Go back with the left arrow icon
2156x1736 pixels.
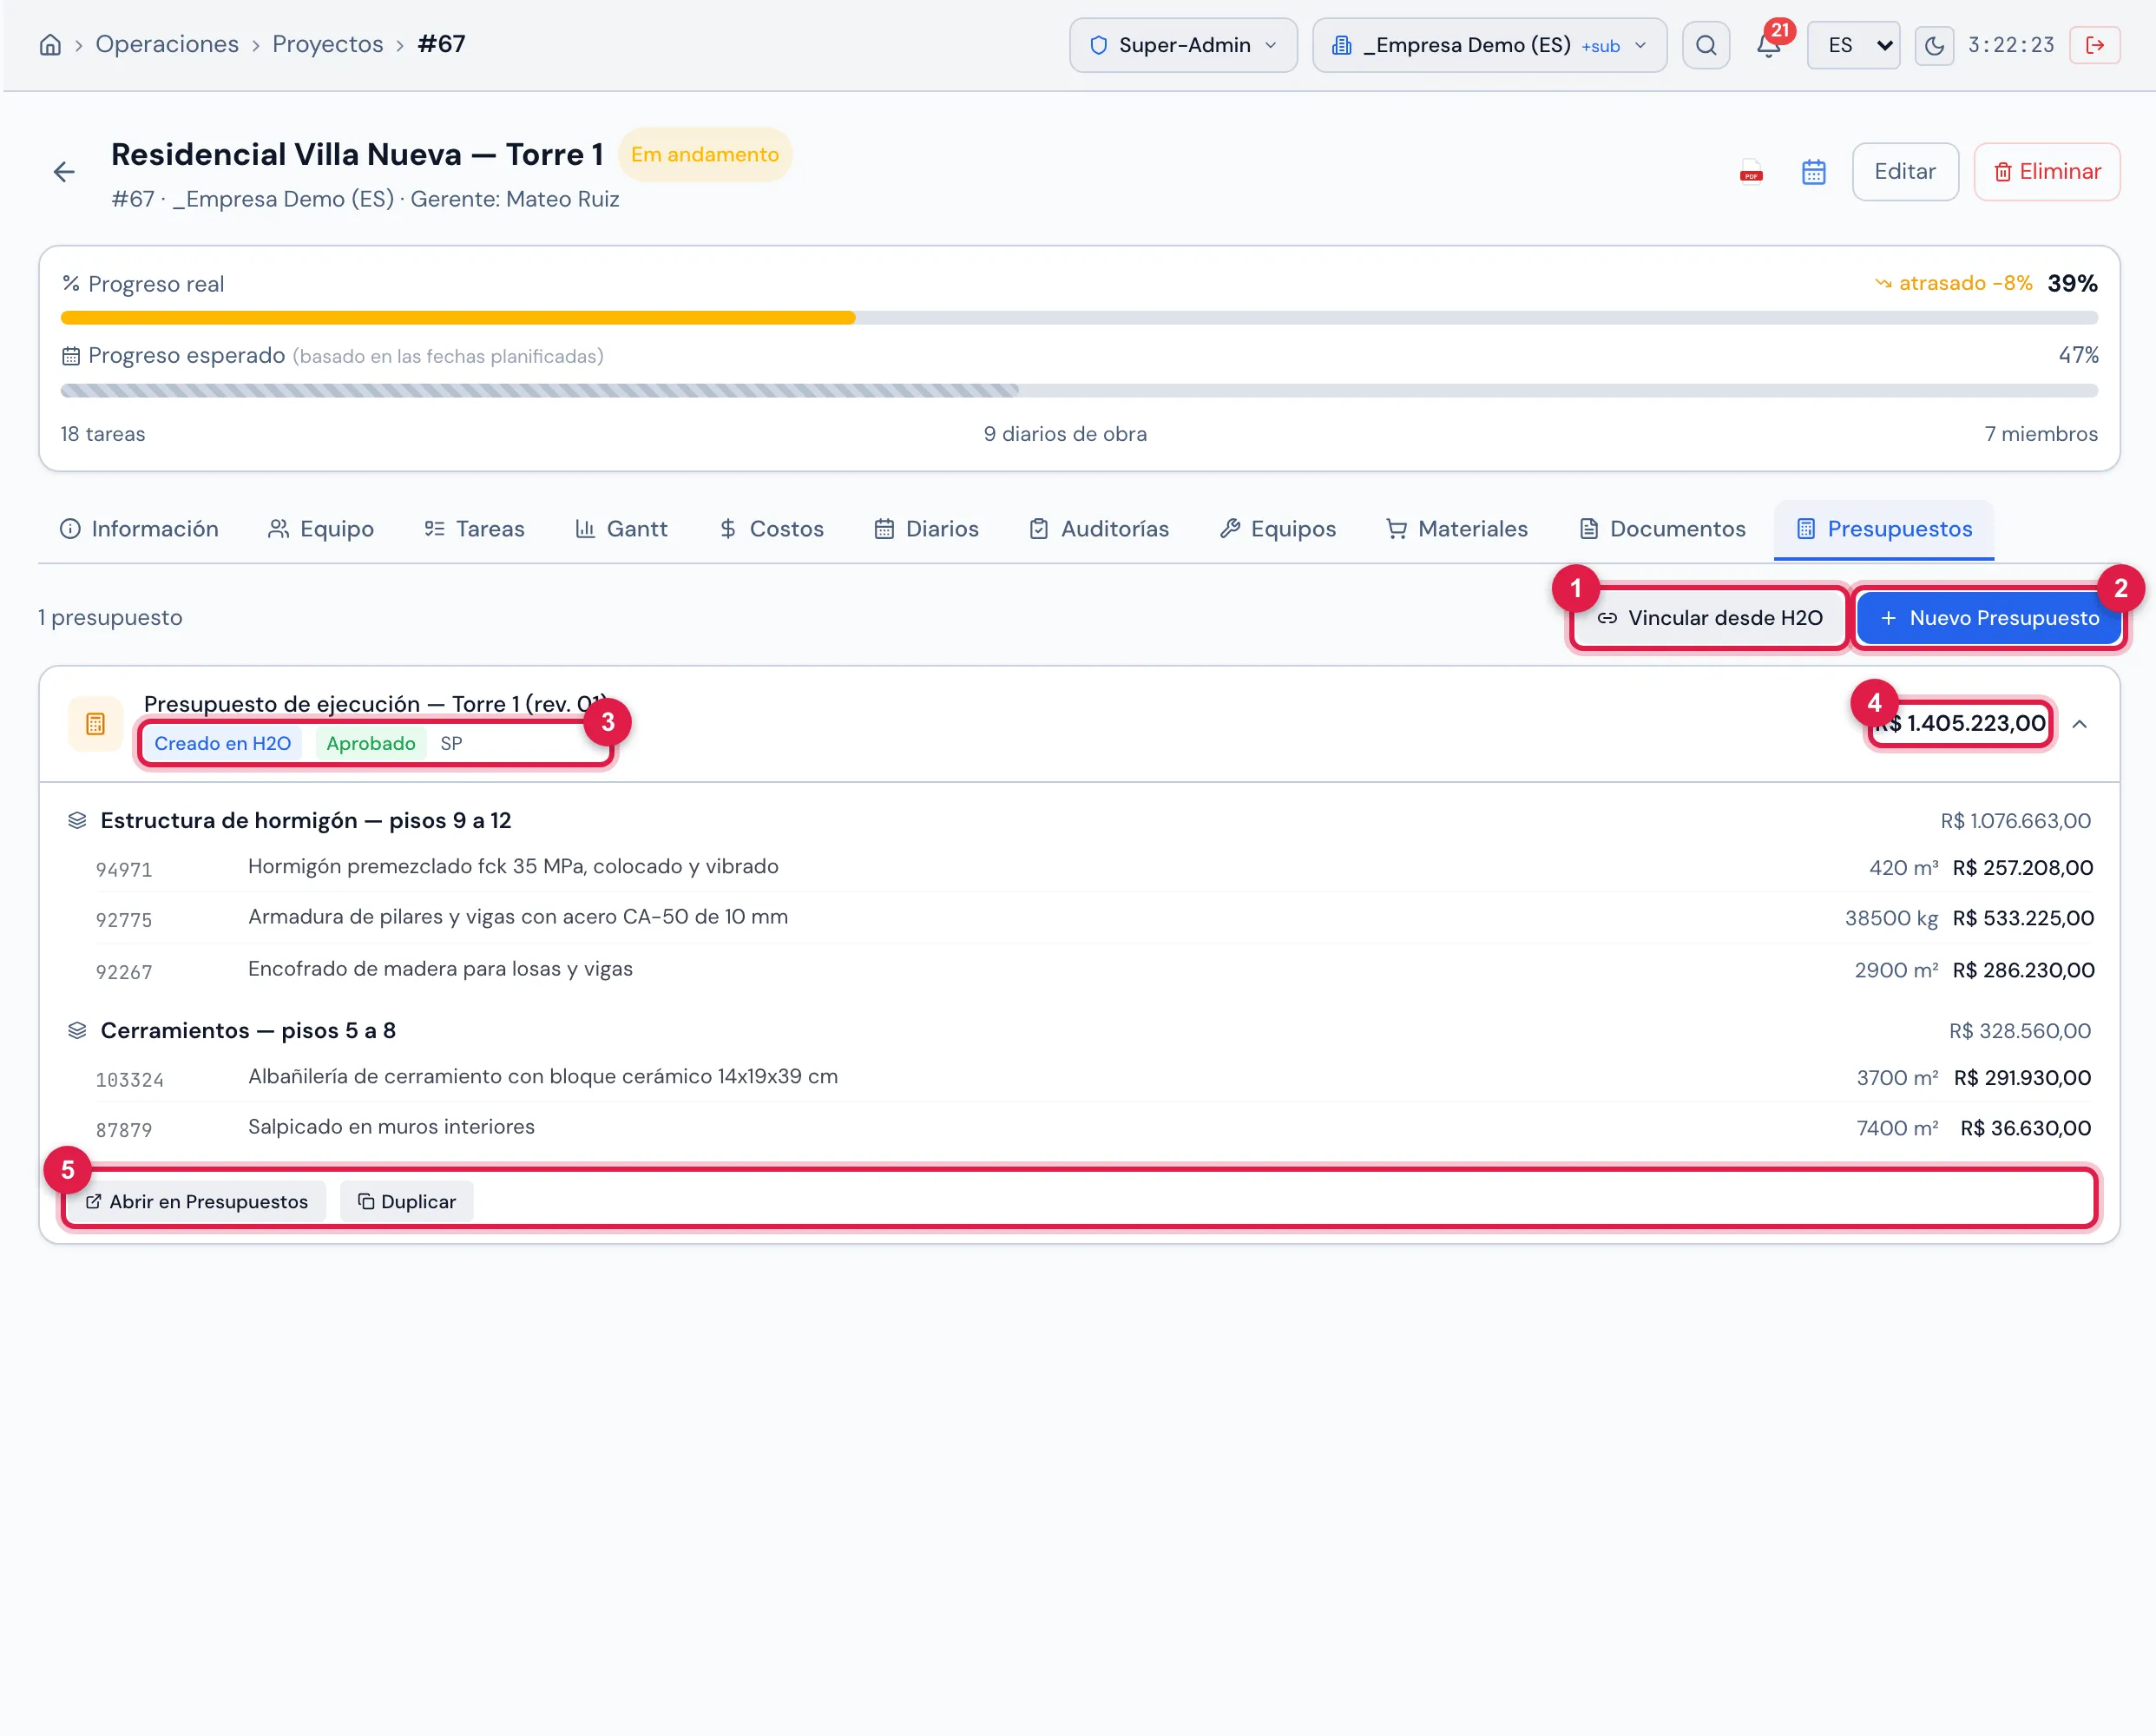pos(64,172)
